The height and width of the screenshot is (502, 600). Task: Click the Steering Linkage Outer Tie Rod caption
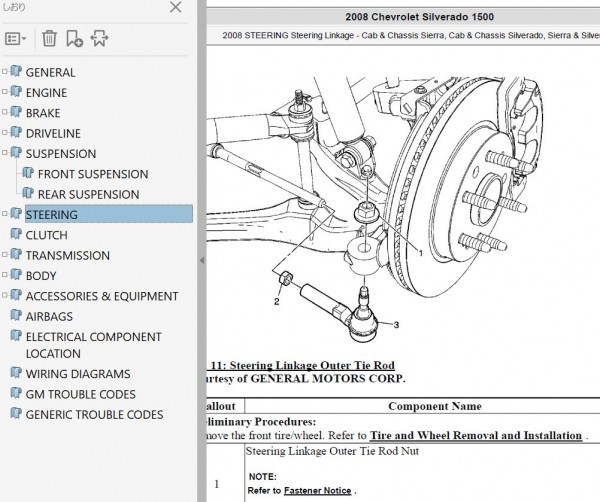301,365
